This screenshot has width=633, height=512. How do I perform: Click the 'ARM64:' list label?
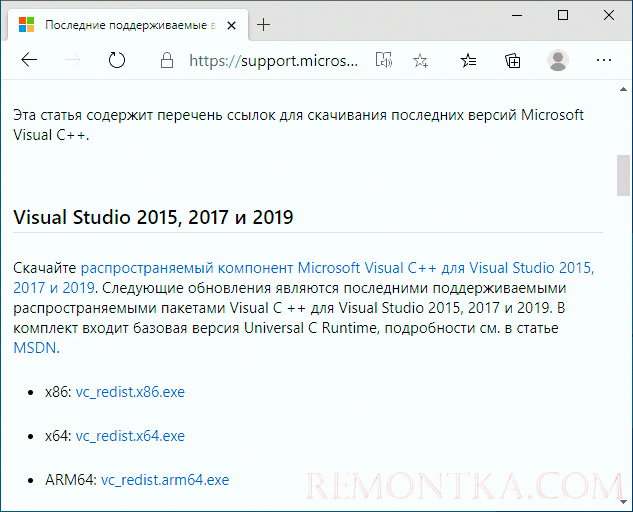pos(71,480)
